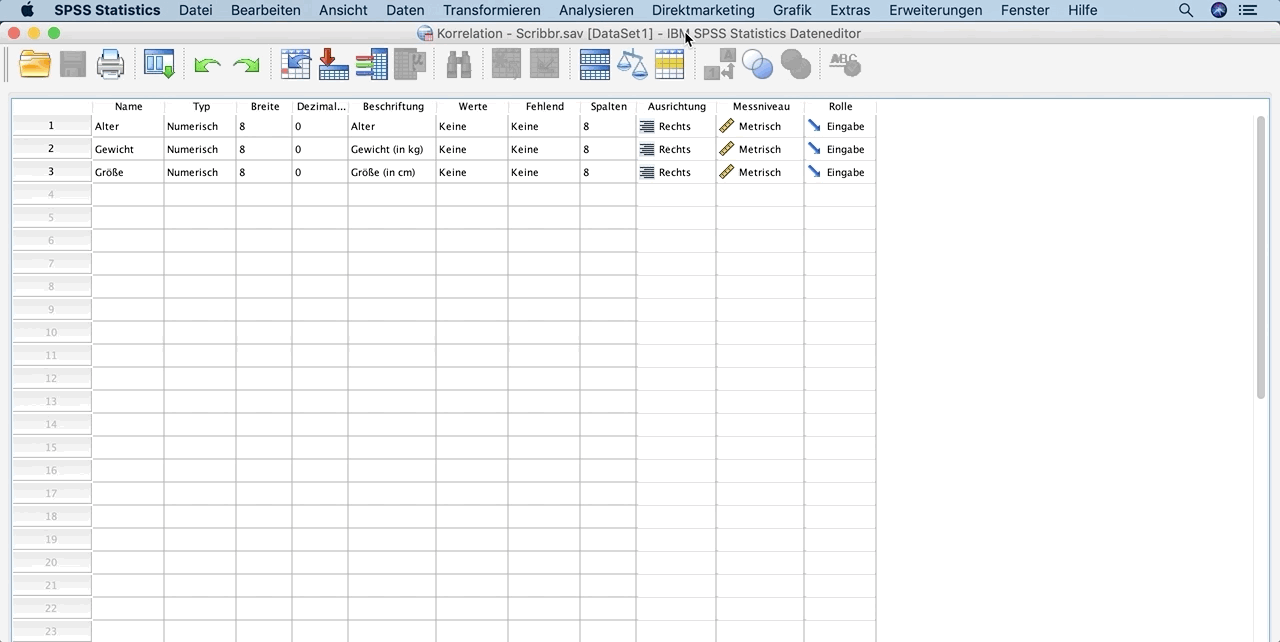
Task: Open the Apple menu
Action: 27,10
